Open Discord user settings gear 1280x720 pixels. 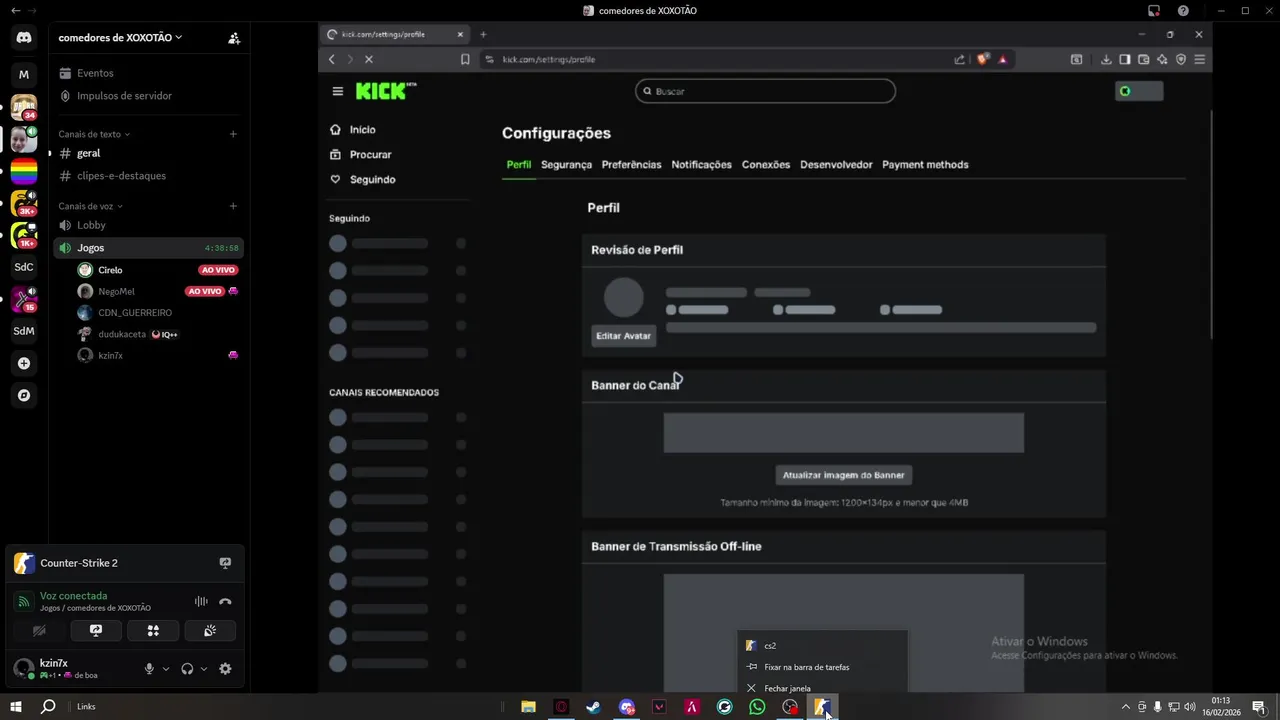pyautogui.click(x=225, y=669)
